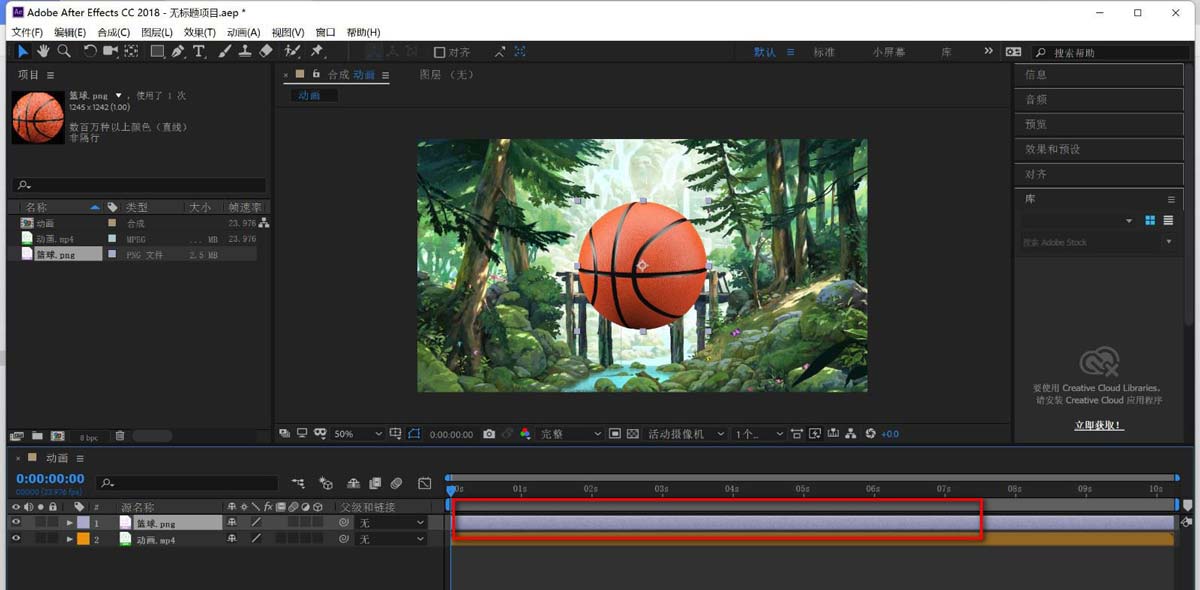
Task: Open the 文件(F) menu
Action: (x=27, y=33)
